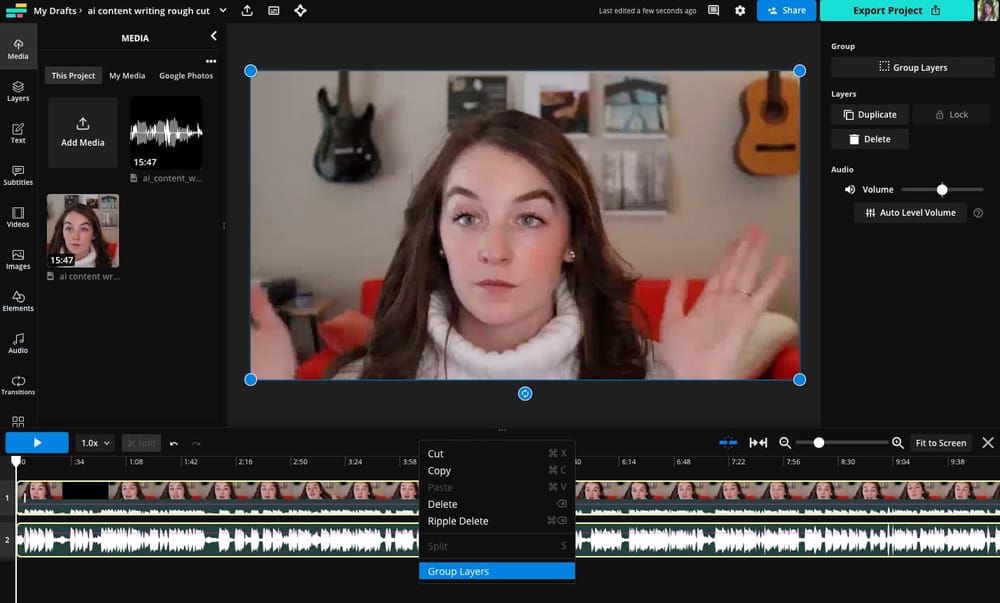
Task: Open the Subtitles panel
Action: 17,175
